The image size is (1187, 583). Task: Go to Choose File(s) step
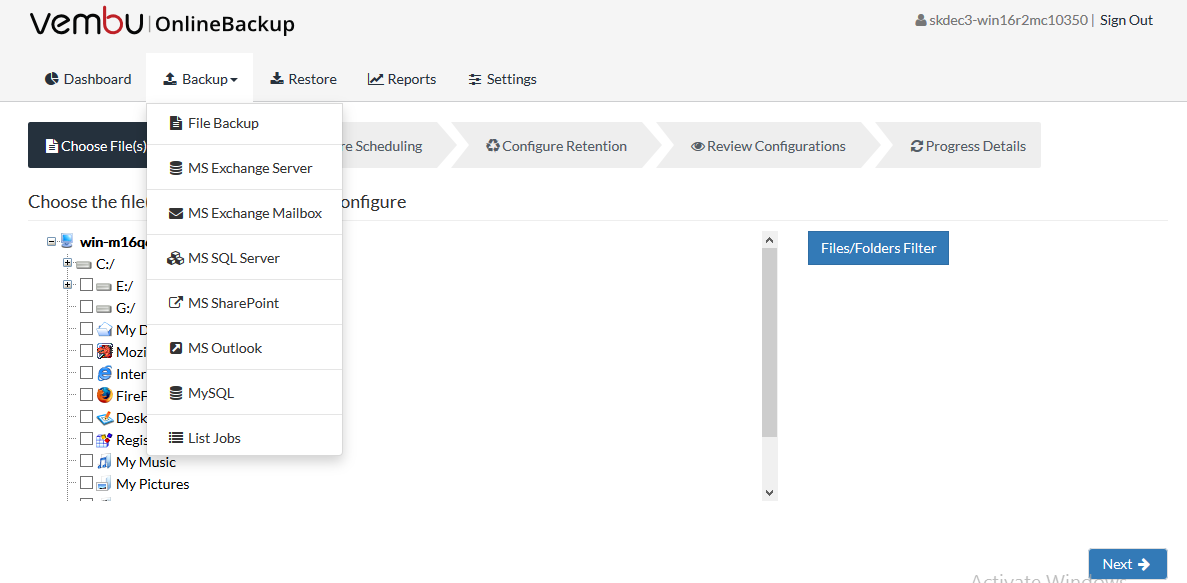click(x=88, y=145)
